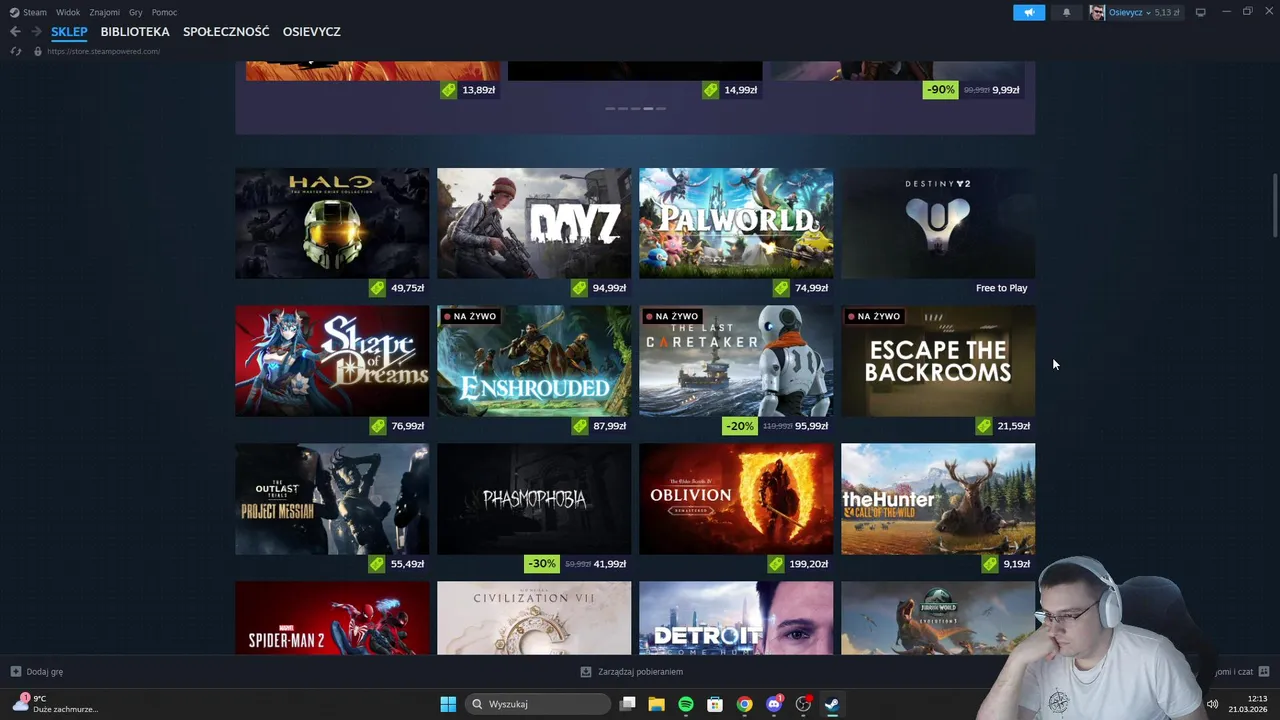The image size is (1280, 720).
Task: Open the Detroit Become Human tile
Action: pyautogui.click(x=736, y=618)
